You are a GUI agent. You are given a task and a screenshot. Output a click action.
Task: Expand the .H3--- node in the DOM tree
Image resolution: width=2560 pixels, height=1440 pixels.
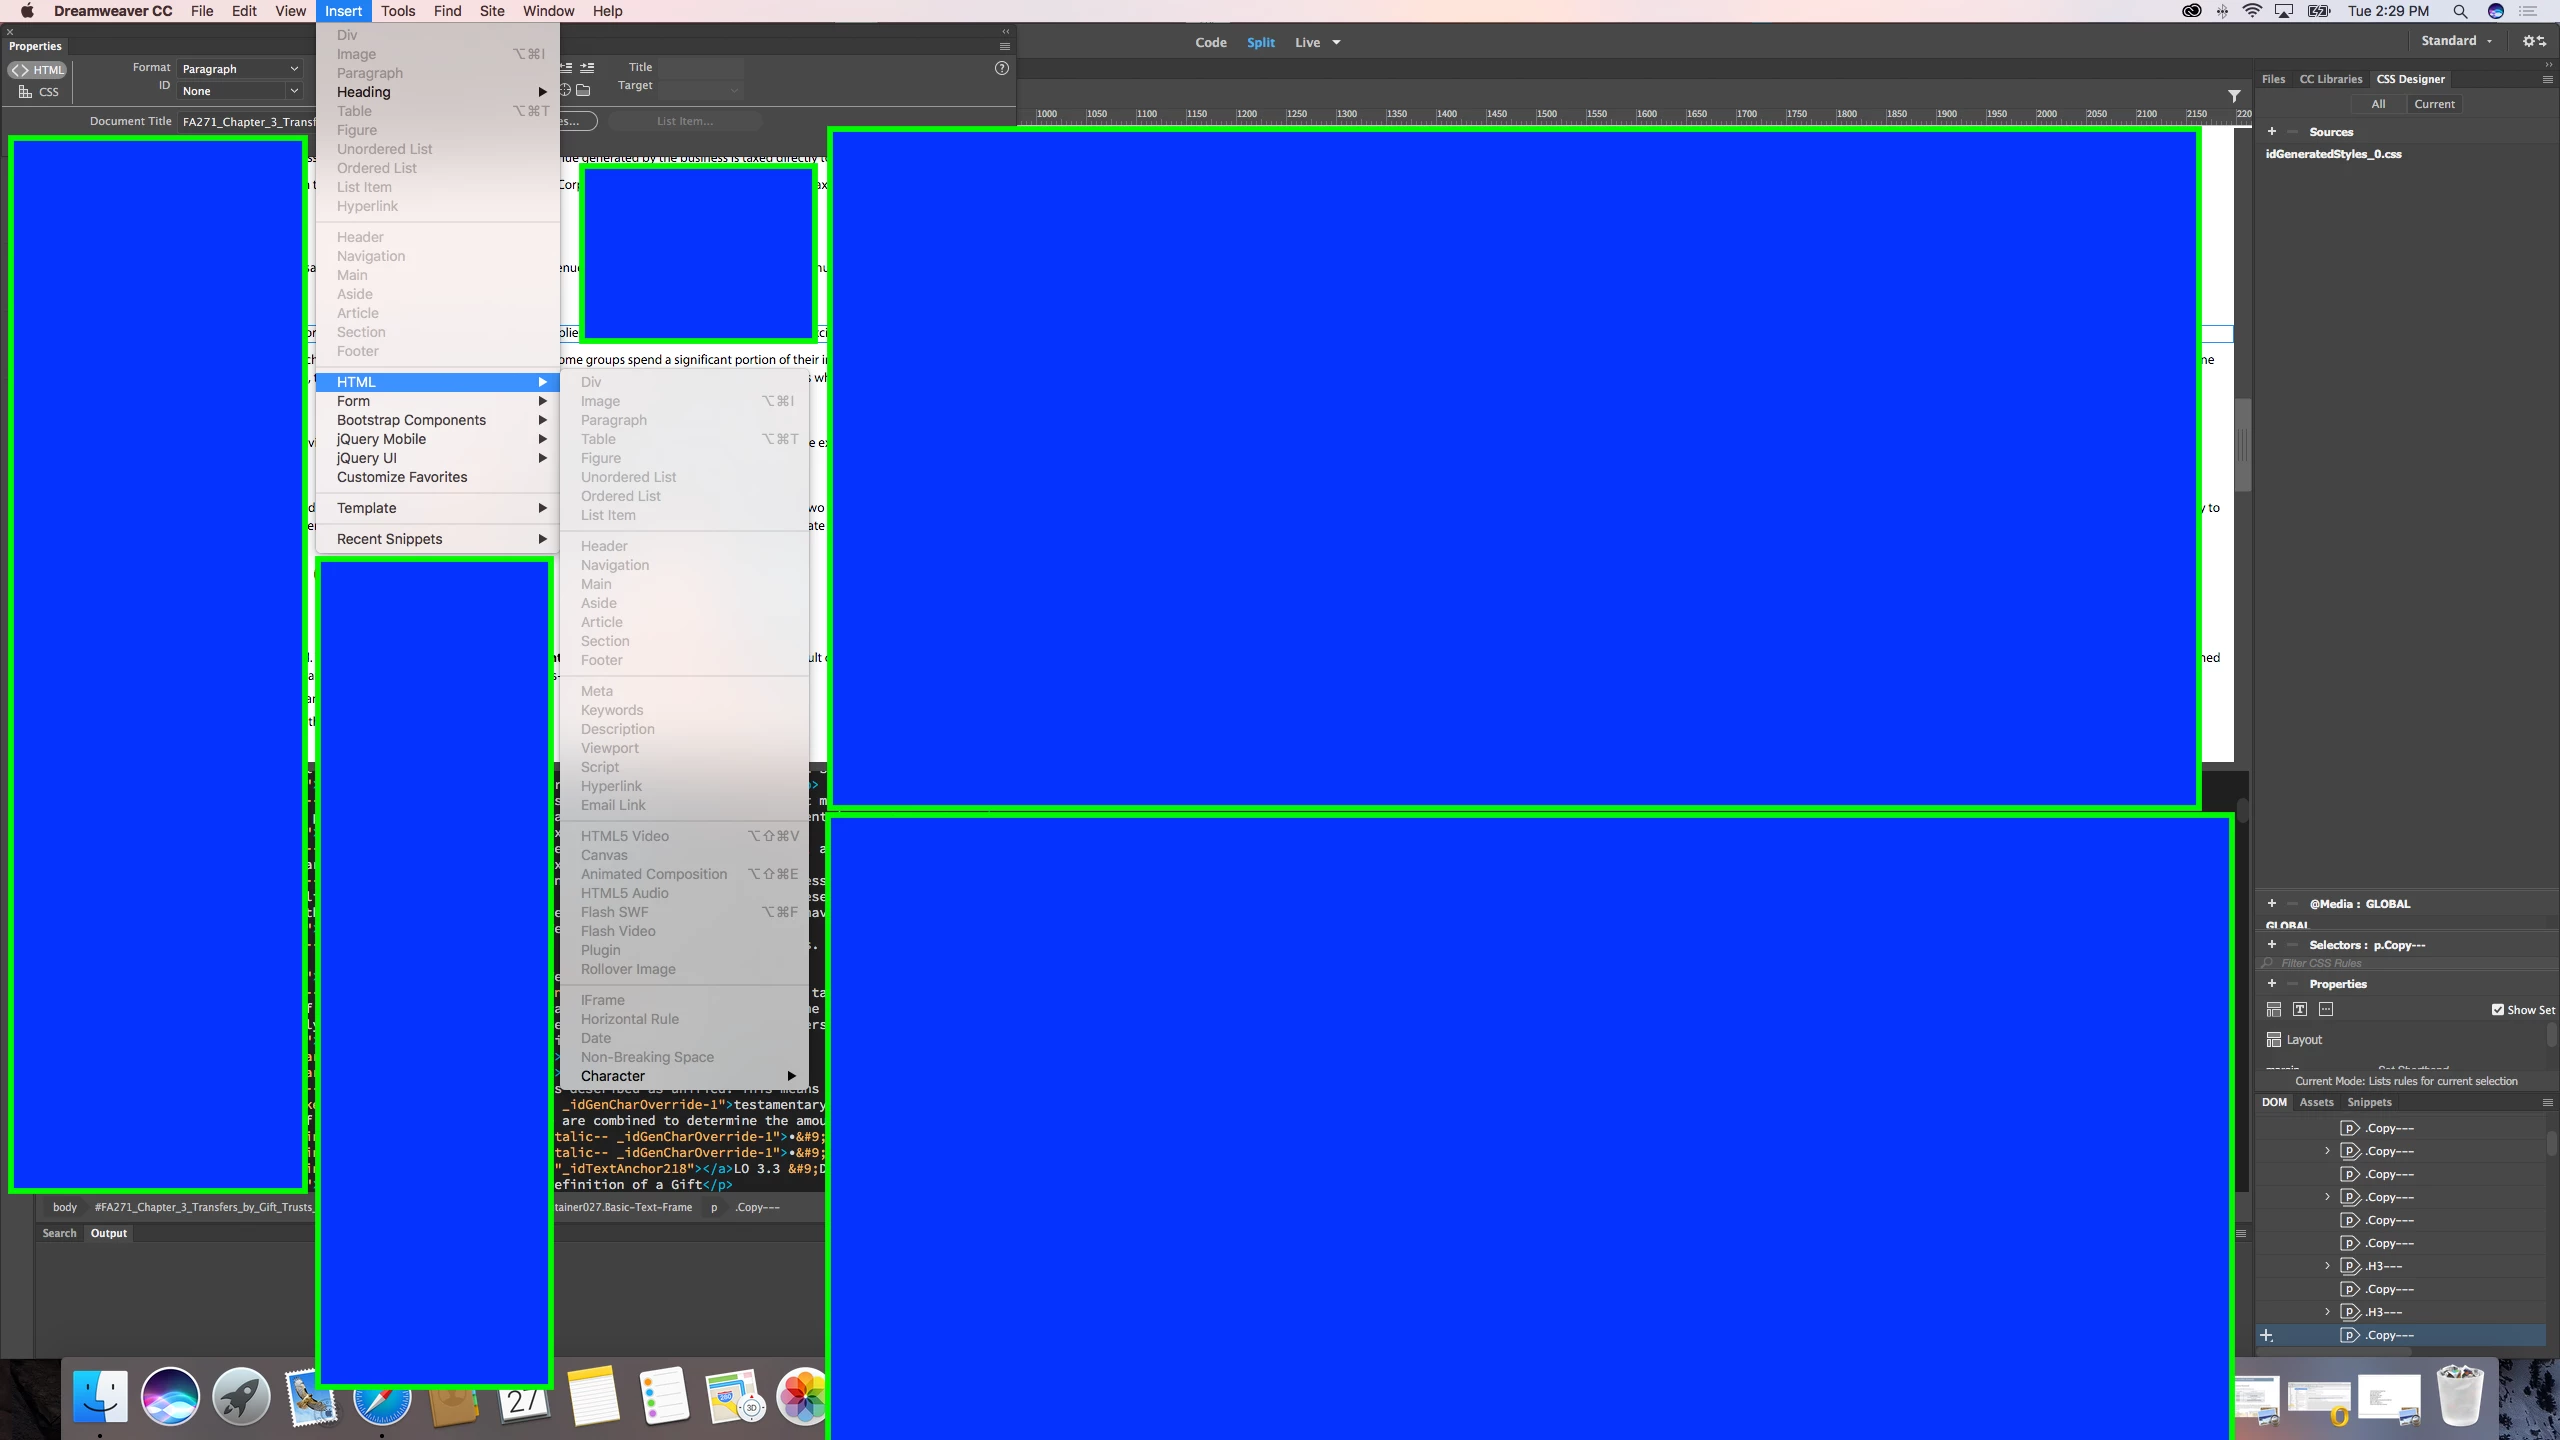click(x=2327, y=1266)
